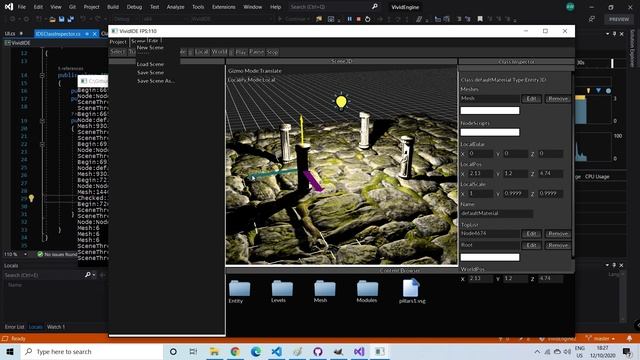Click the Cortana circle icon on taskbar
The height and width of the screenshot is (360, 640).
pos(173,351)
